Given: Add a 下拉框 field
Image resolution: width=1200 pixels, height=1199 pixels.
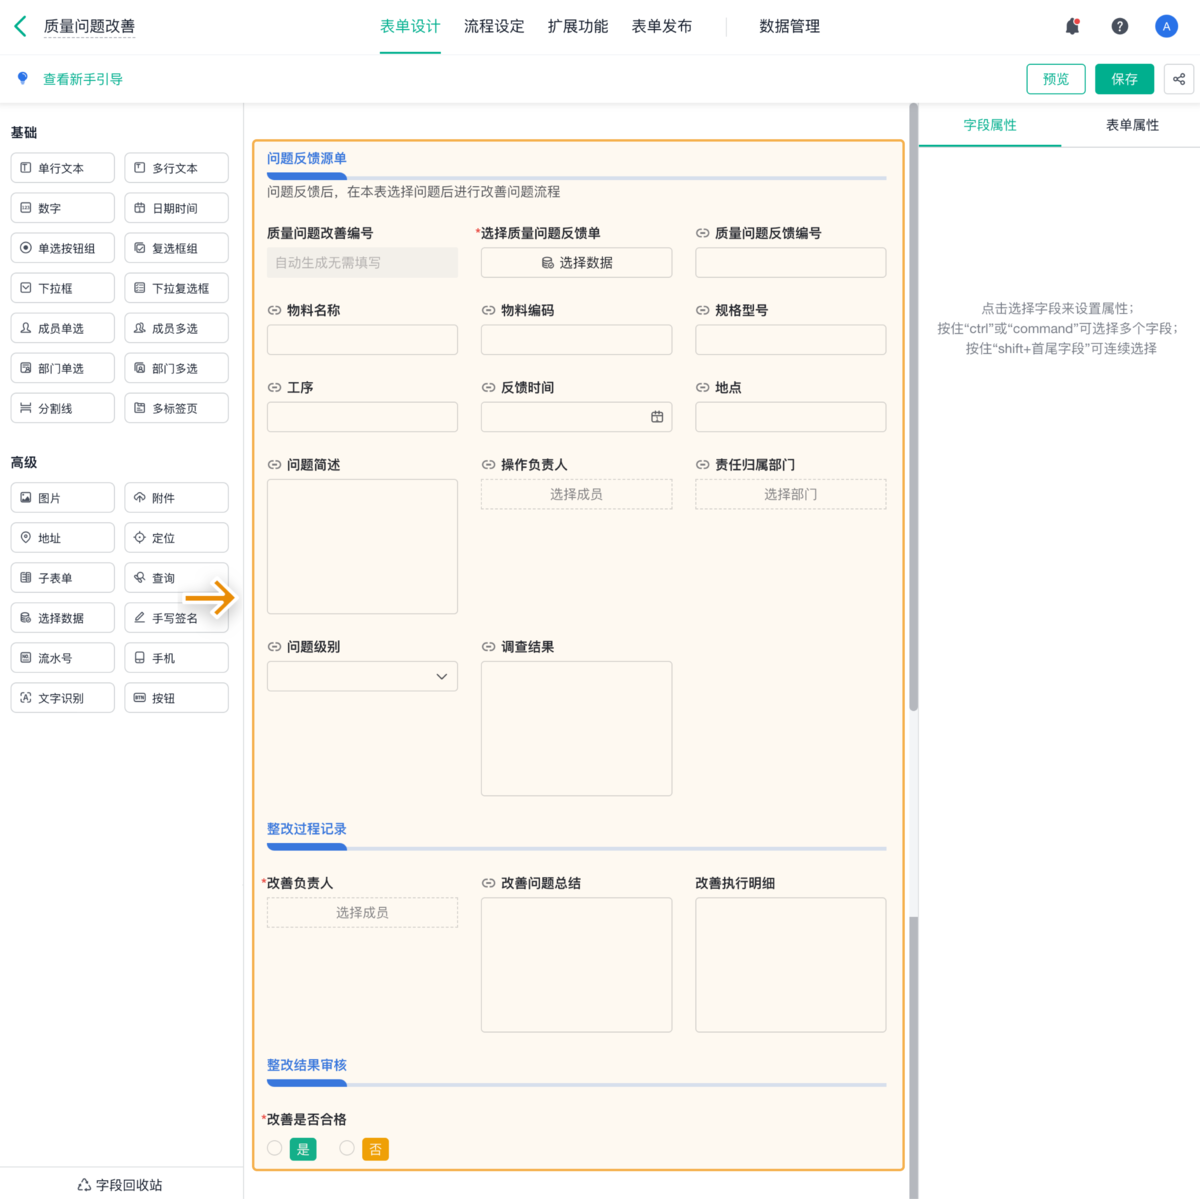Looking at the screenshot, I should click(63, 288).
